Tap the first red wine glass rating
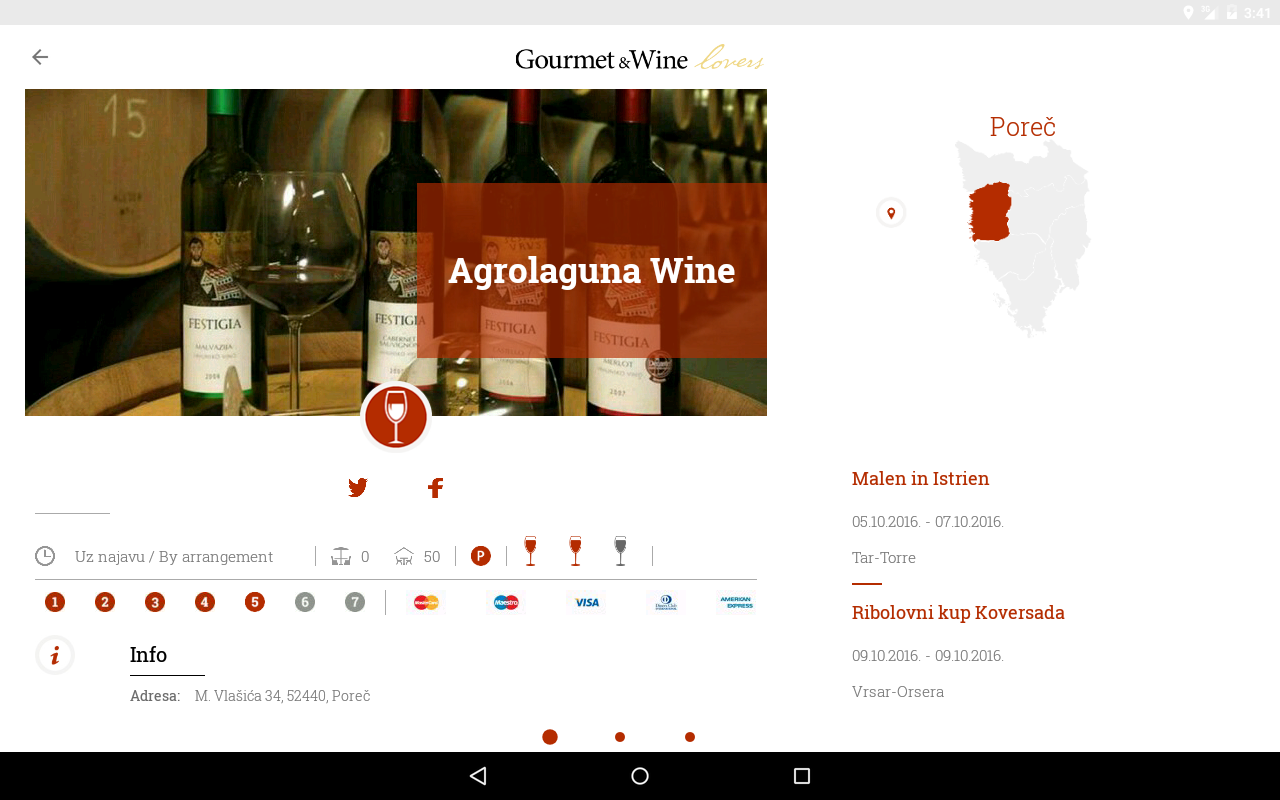The height and width of the screenshot is (800, 1280). [x=530, y=551]
